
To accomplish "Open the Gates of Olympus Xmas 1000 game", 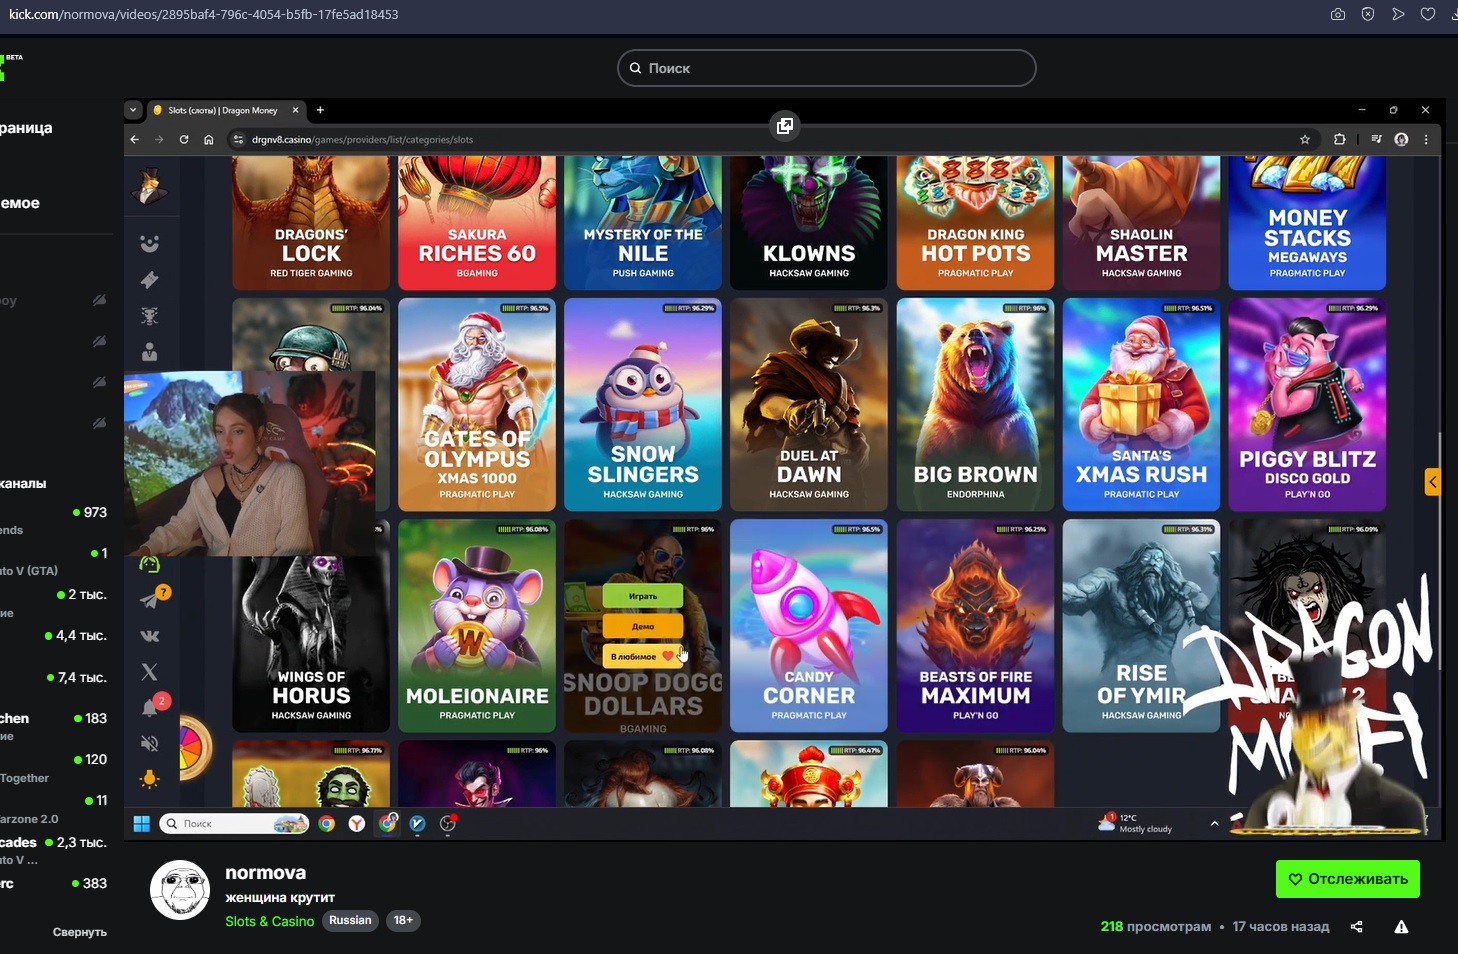I will (477, 404).
